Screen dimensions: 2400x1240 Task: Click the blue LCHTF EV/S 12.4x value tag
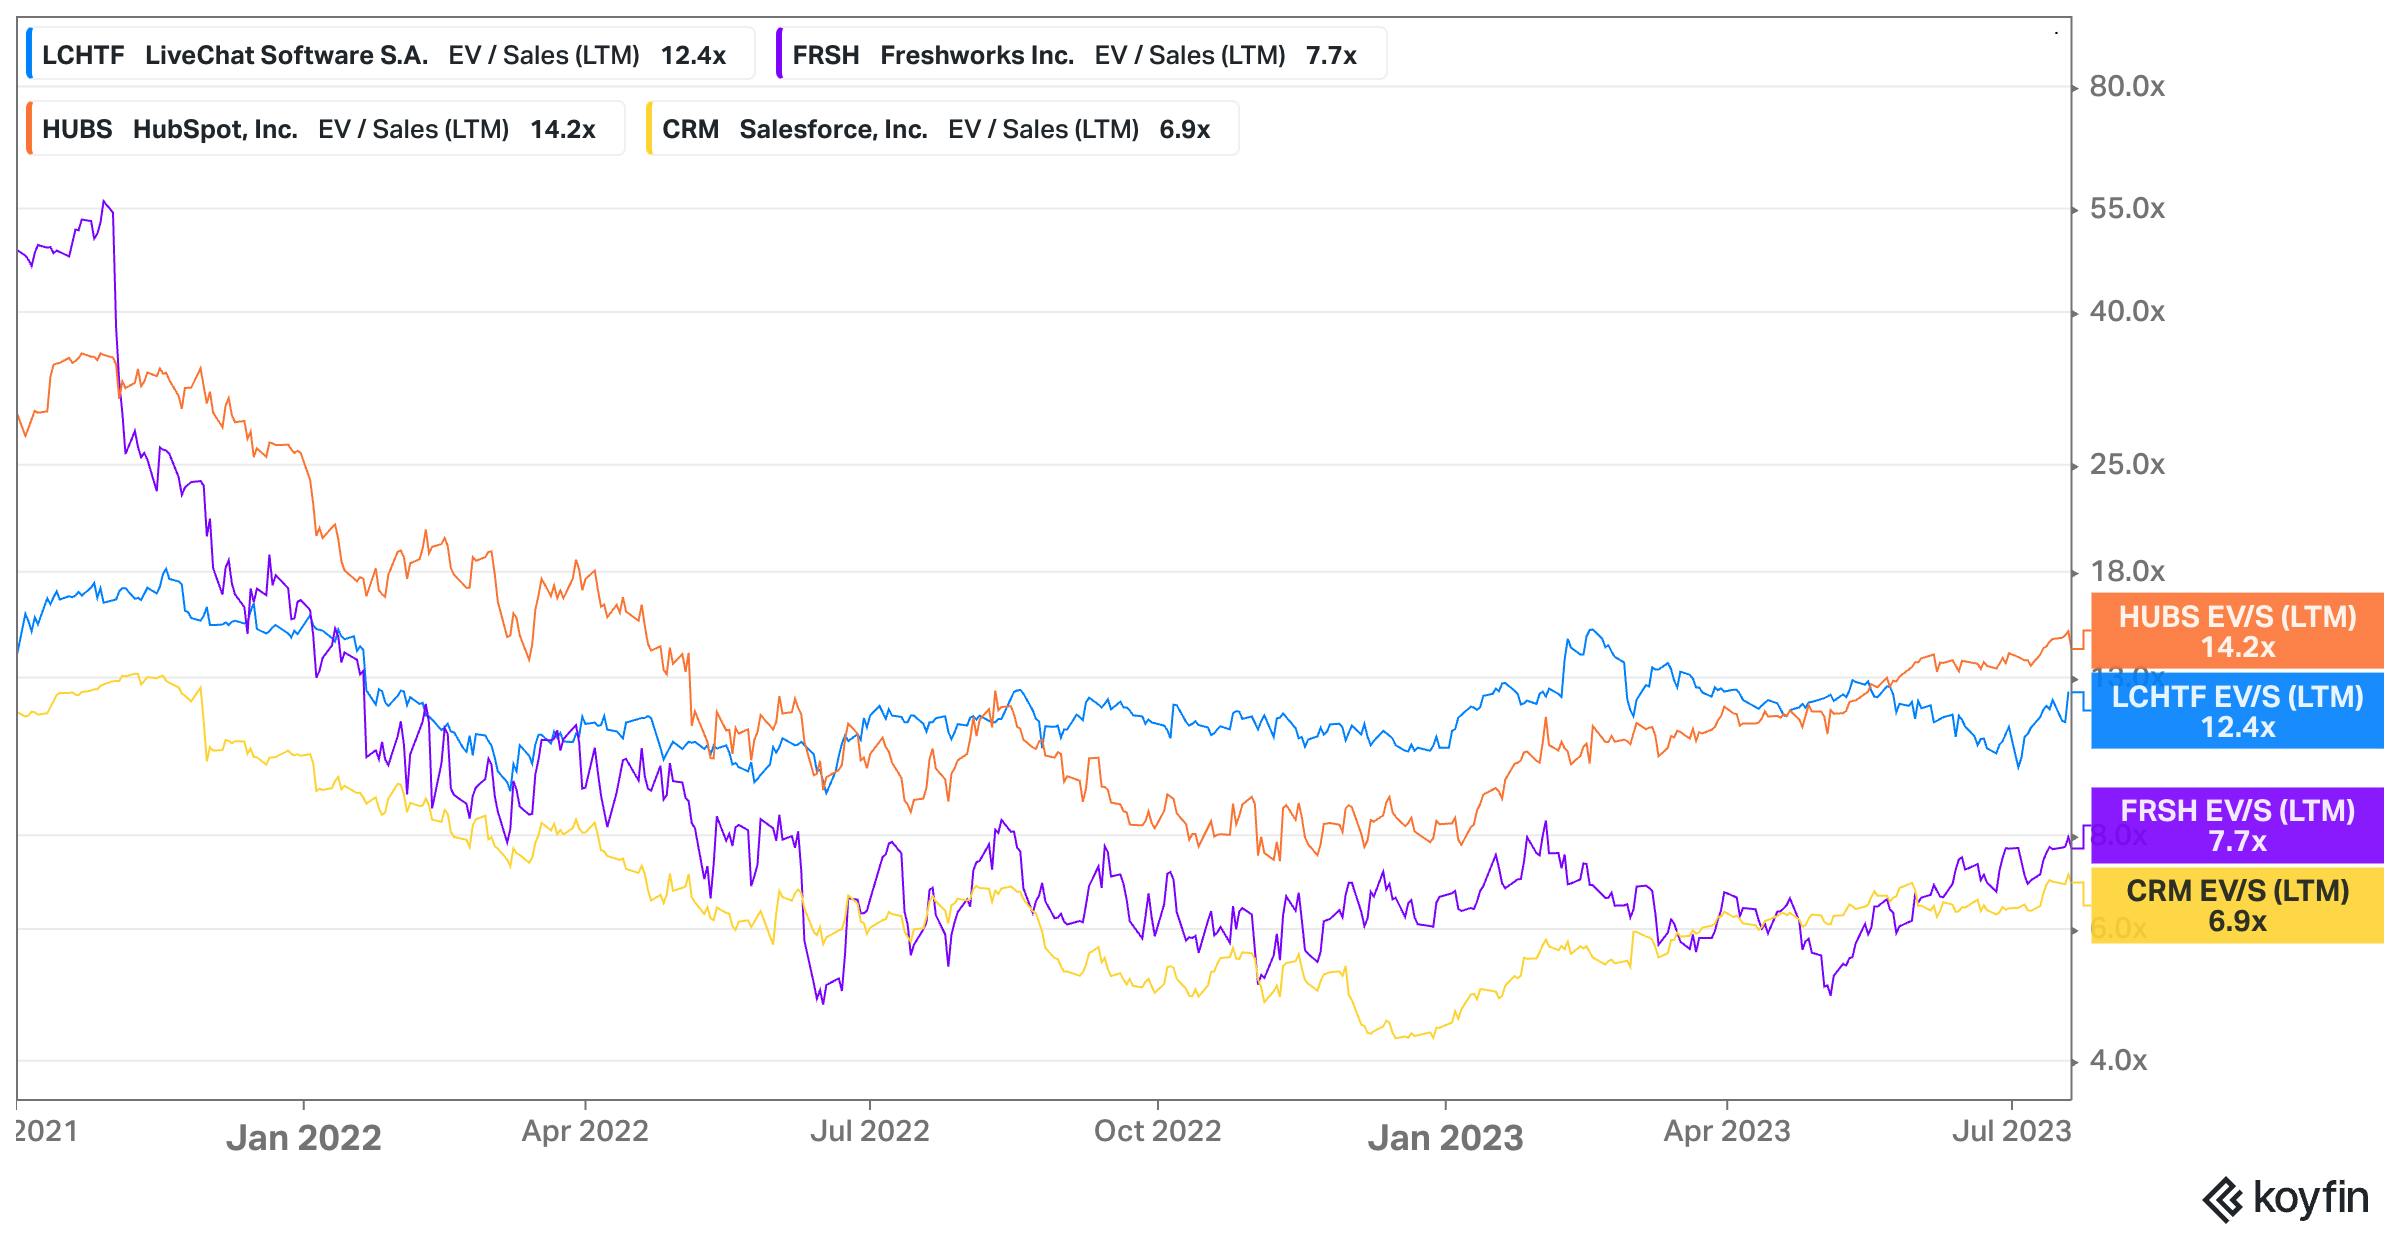click(x=2237, y=711)
